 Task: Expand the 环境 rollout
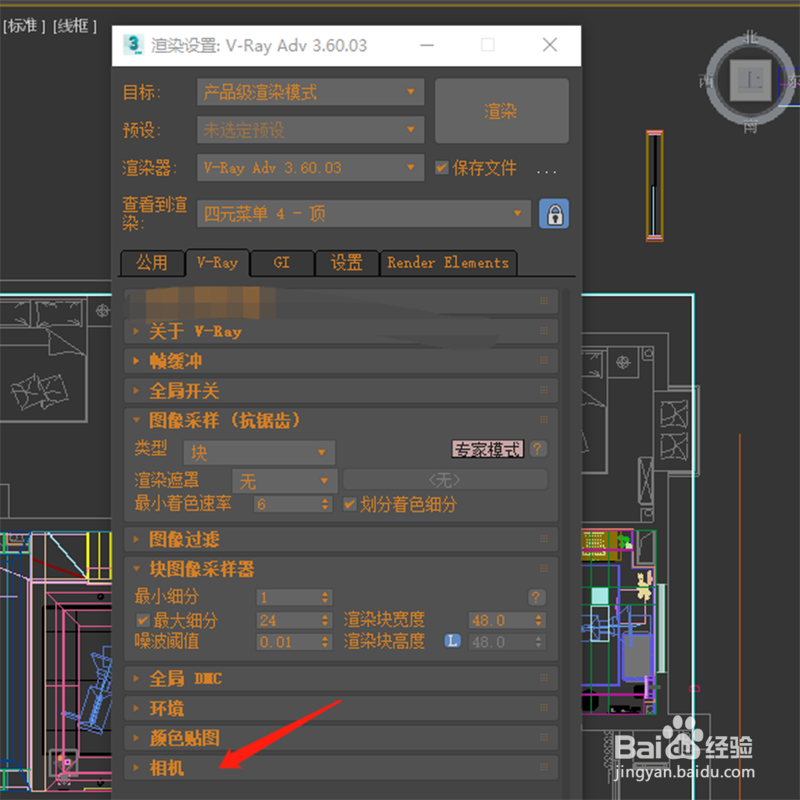(341, 708)
